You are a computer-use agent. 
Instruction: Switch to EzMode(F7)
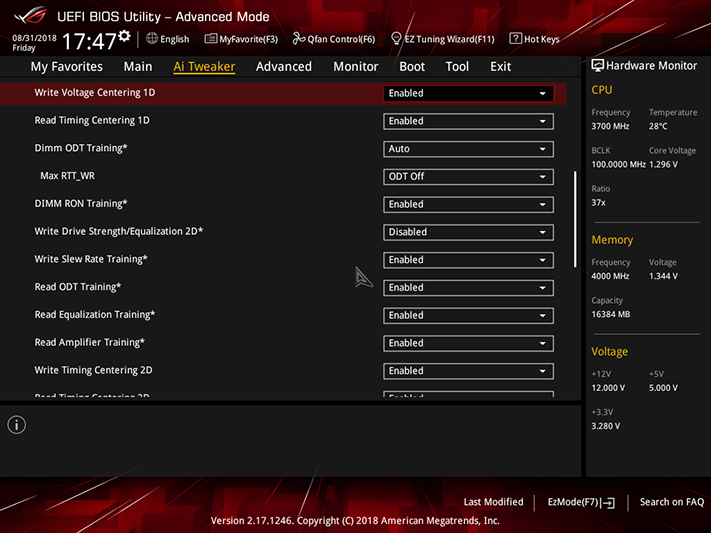tap(581, 502)
